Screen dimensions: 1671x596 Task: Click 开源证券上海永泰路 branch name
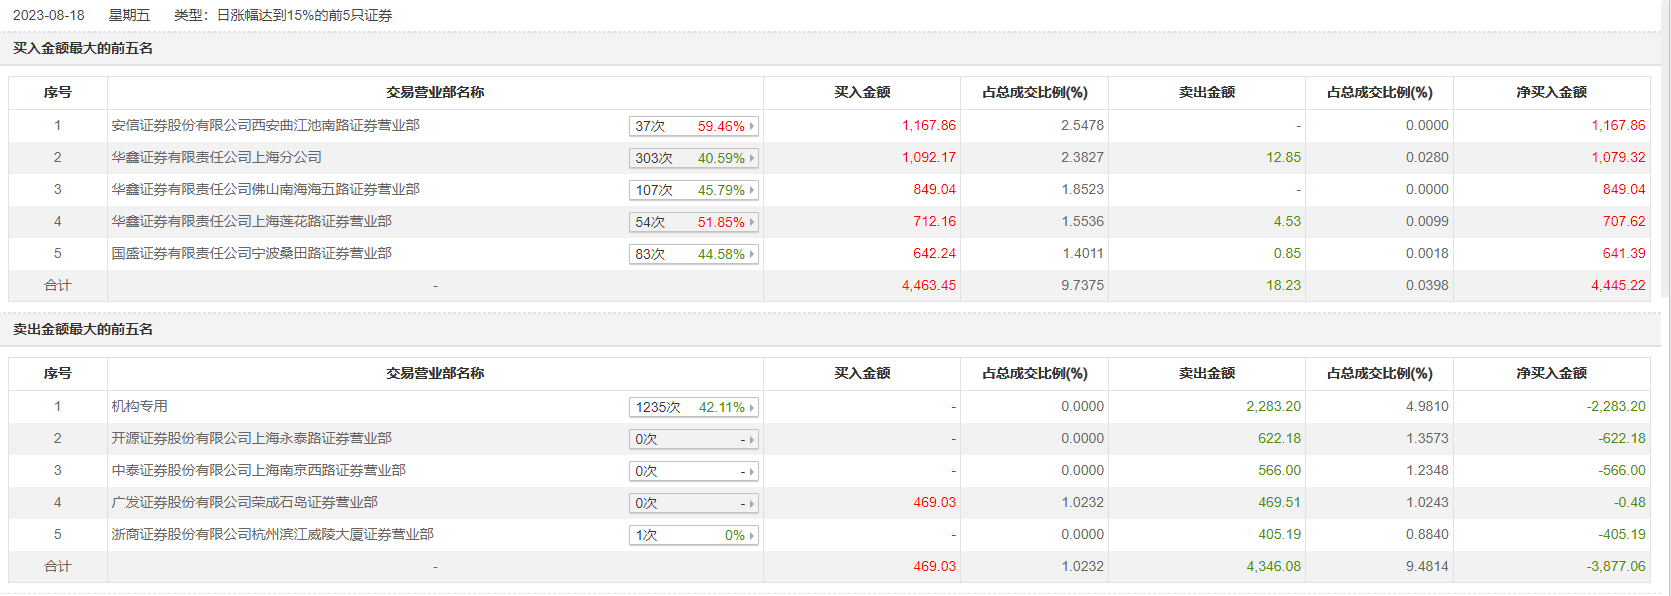click(251, 438)
